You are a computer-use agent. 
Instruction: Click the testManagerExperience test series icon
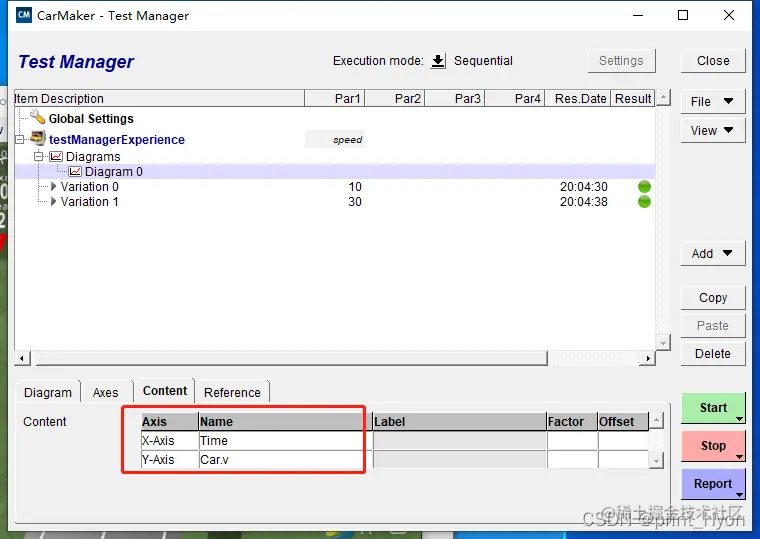pyautogui.click(x=38, y=138)
